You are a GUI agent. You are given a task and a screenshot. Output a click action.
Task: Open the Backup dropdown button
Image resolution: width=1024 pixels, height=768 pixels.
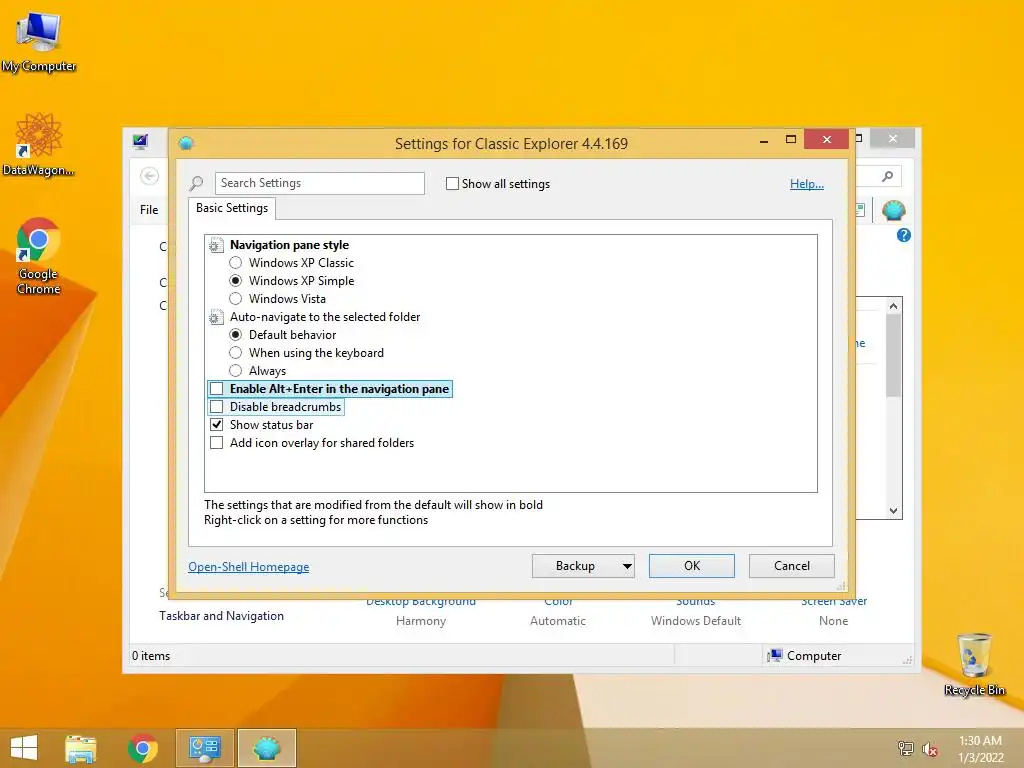[x=583, y=566]
